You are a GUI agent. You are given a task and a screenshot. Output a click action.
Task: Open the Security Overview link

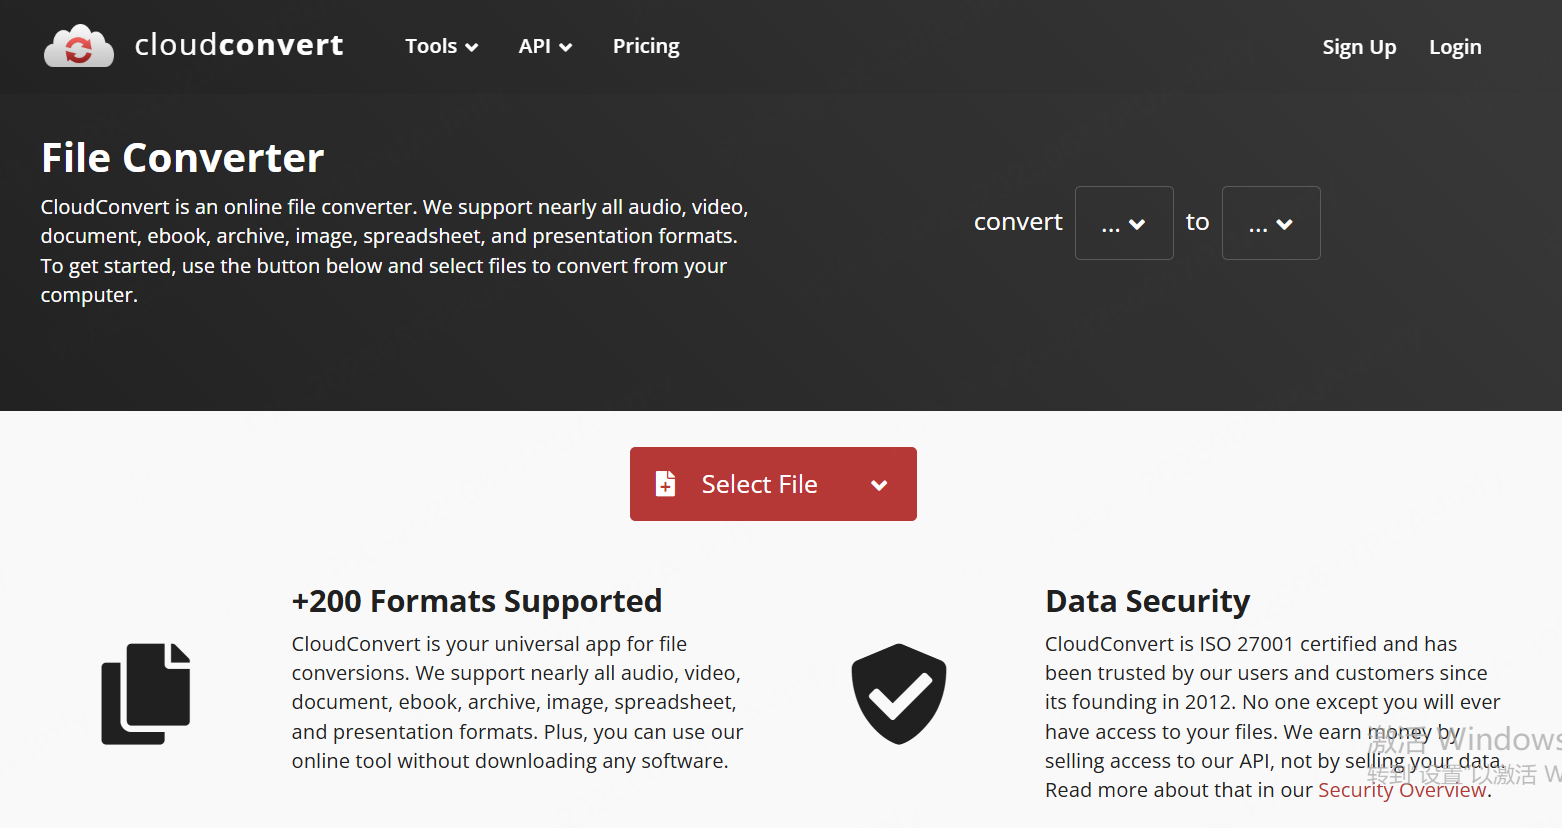[x=1402, y=790]
